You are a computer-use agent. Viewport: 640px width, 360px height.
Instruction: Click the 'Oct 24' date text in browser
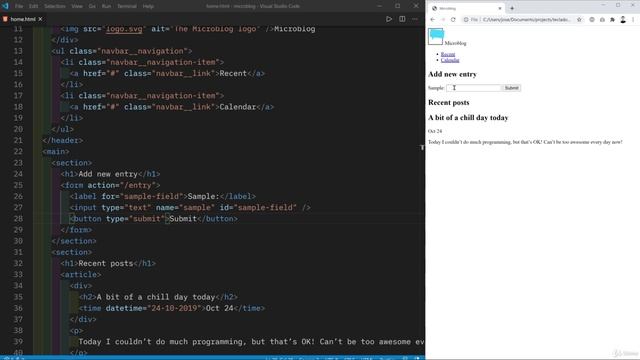(435, 131)
